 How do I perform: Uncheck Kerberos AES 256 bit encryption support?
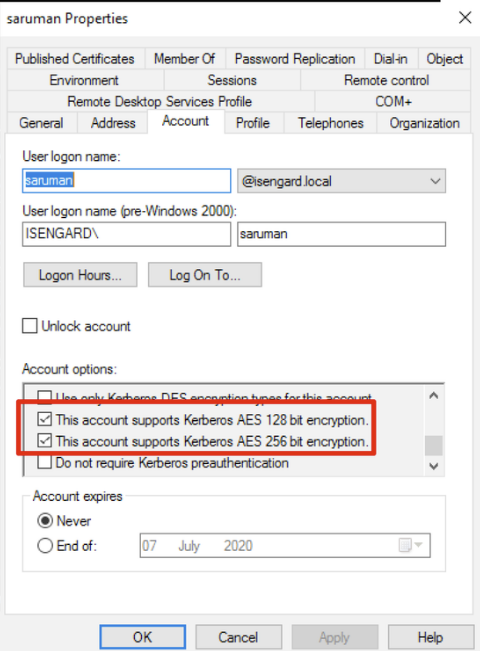[44, 441]
